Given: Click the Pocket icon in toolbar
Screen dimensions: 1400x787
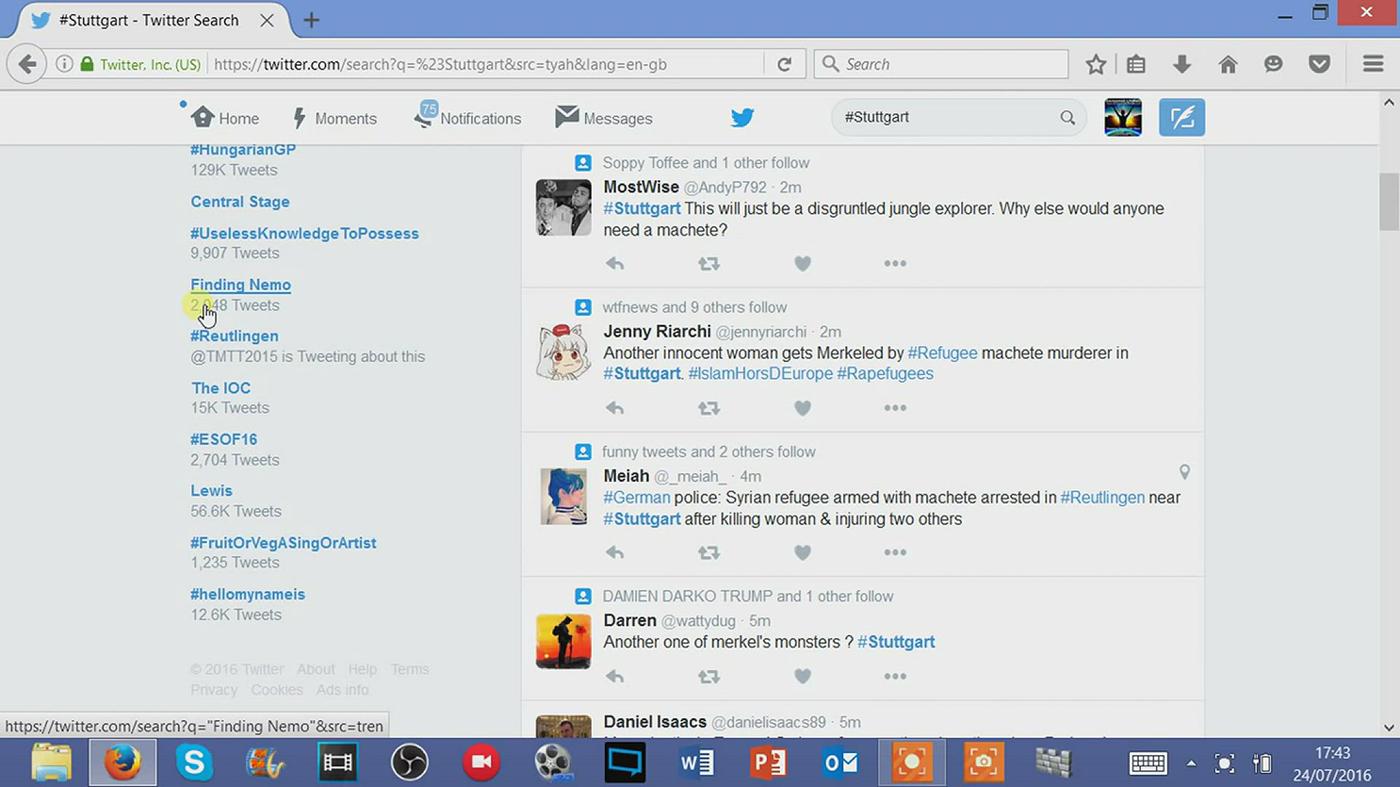Looking at the screenshot, I should [1320, 65].
